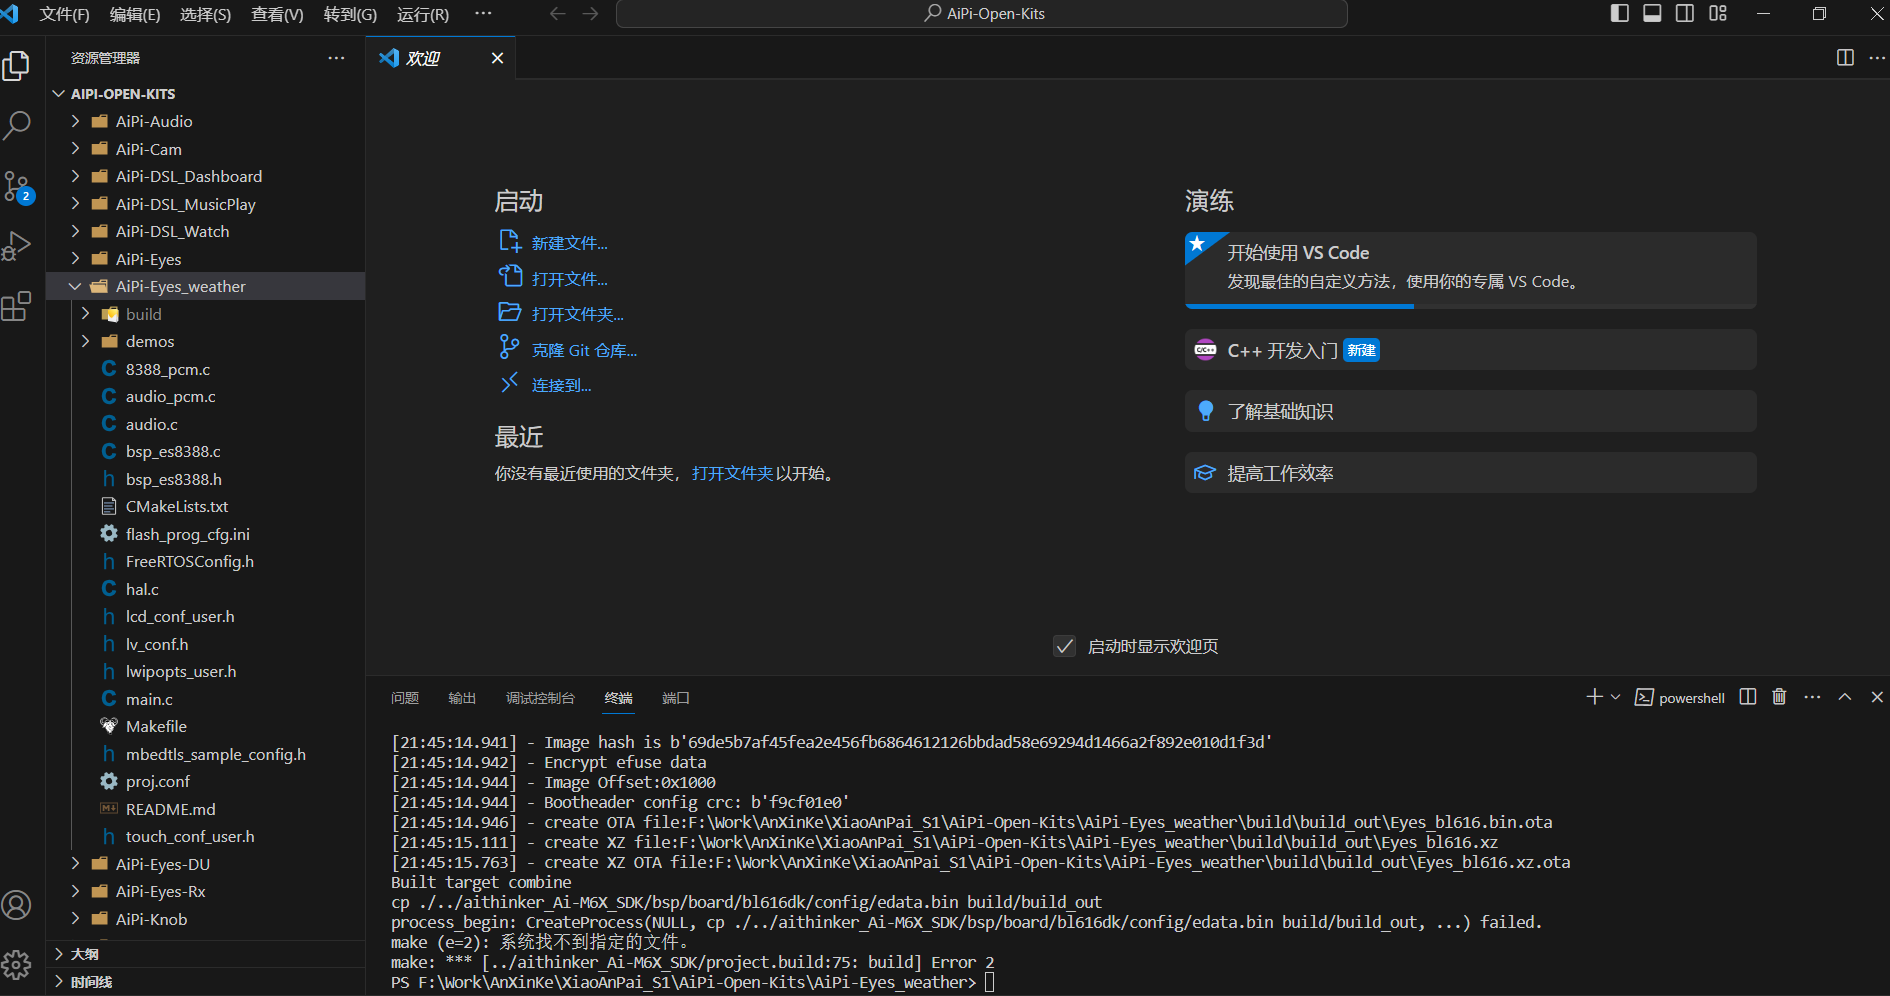Open the Search view in activity bar

[x=17, y=126]
